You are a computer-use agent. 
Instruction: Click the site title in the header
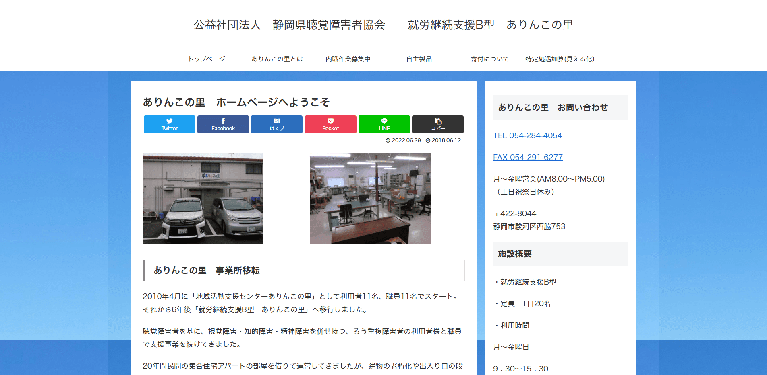coord(383,24)
